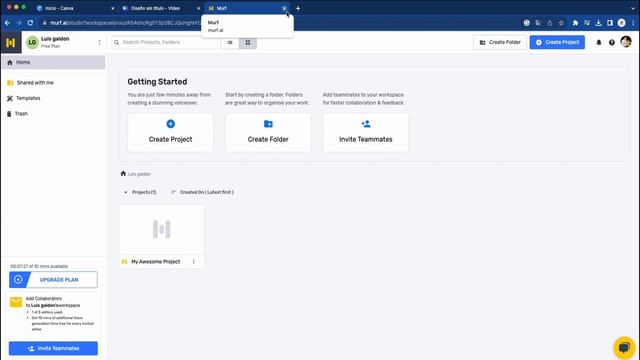This screenshot has height=360, width=640.
Task: Switch to the Diseño sin título - Video tab
Action: [160, 8]
